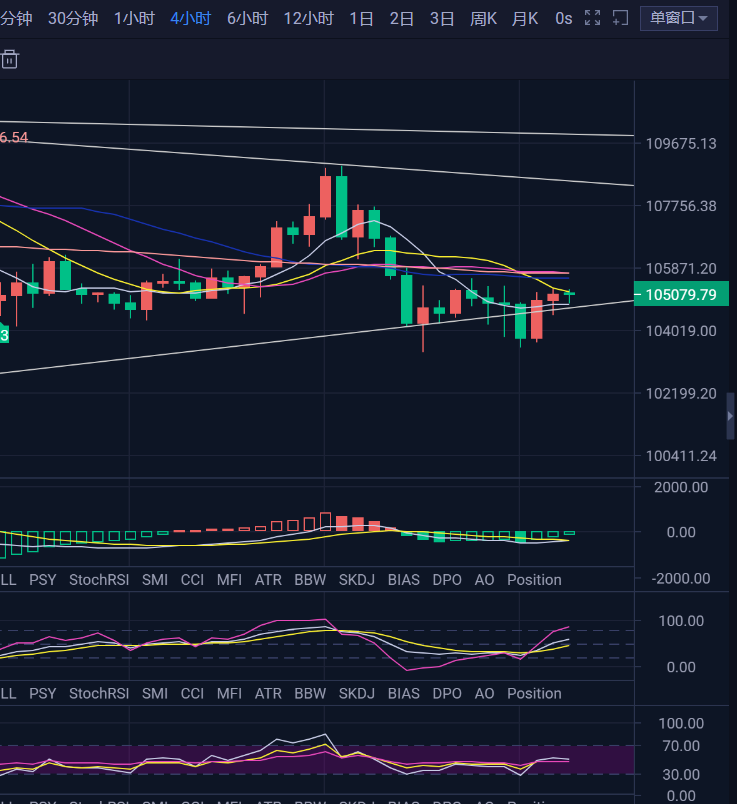Click price axis label 104019.00

pyautogui.click(x=681, y=331)
